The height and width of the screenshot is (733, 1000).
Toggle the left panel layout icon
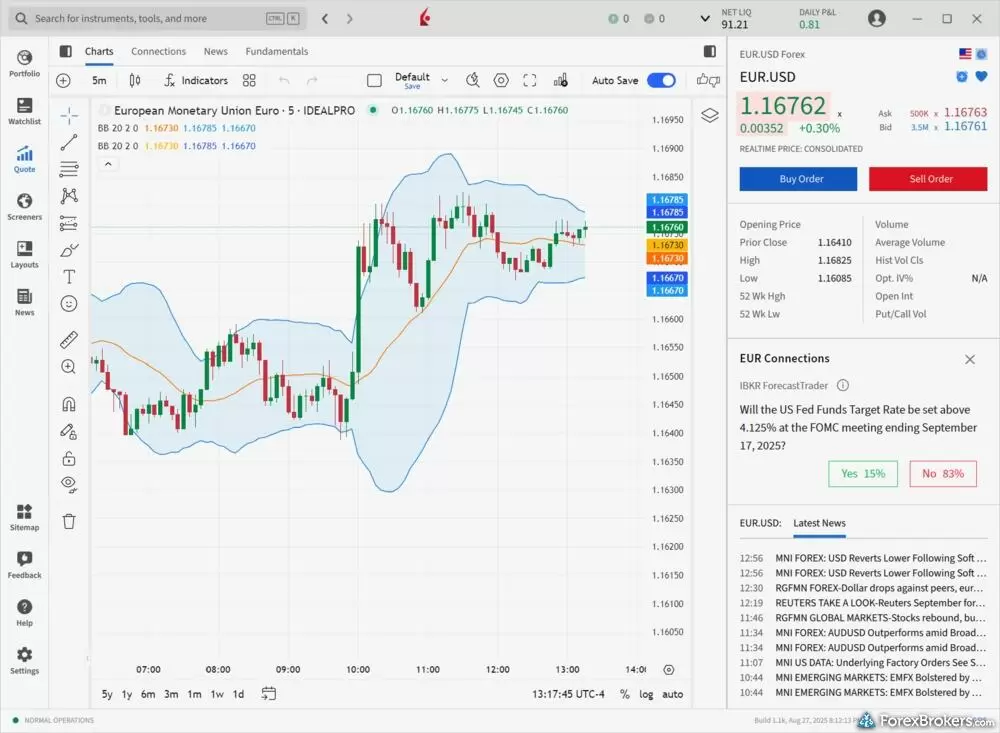(x=66, y=51)
